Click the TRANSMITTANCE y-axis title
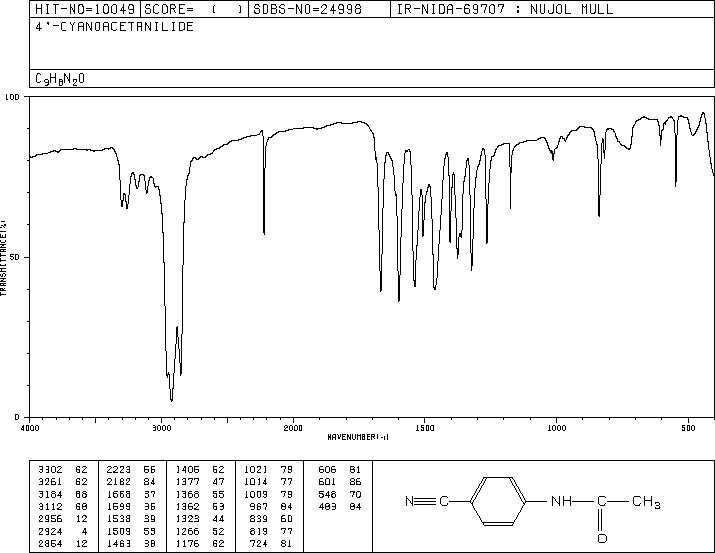The width and height of the screenshot is (715, 553). click(x=3, y=258)
